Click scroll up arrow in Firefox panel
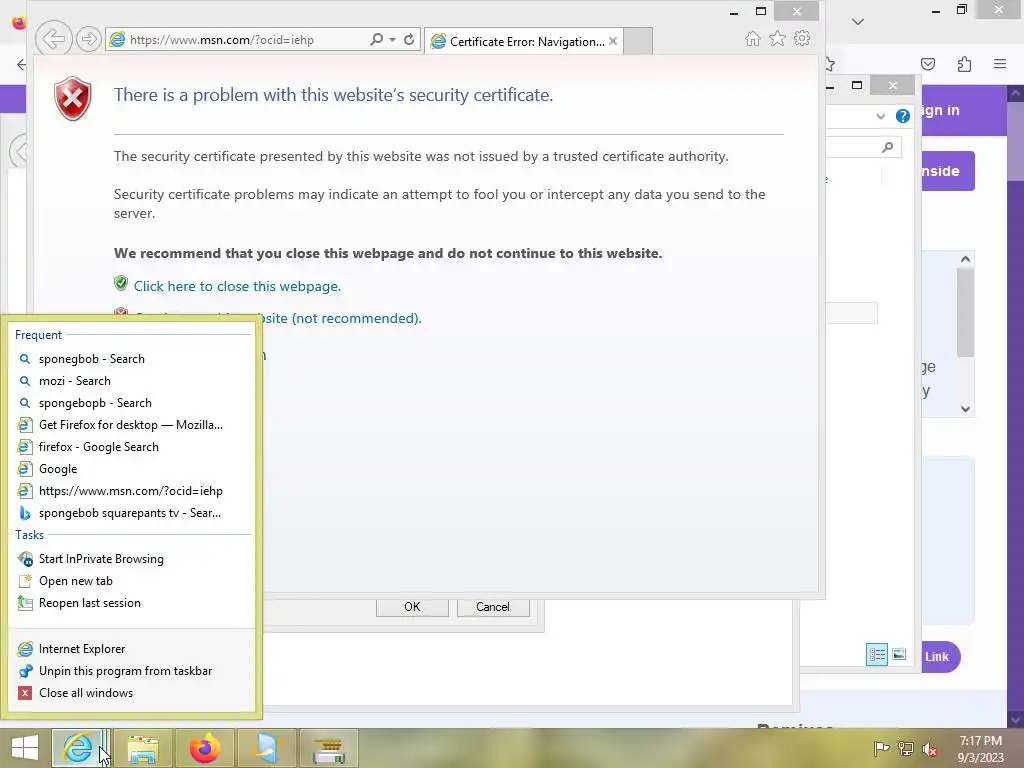This screenshot has height=768, width=1024. click(965, 259)
